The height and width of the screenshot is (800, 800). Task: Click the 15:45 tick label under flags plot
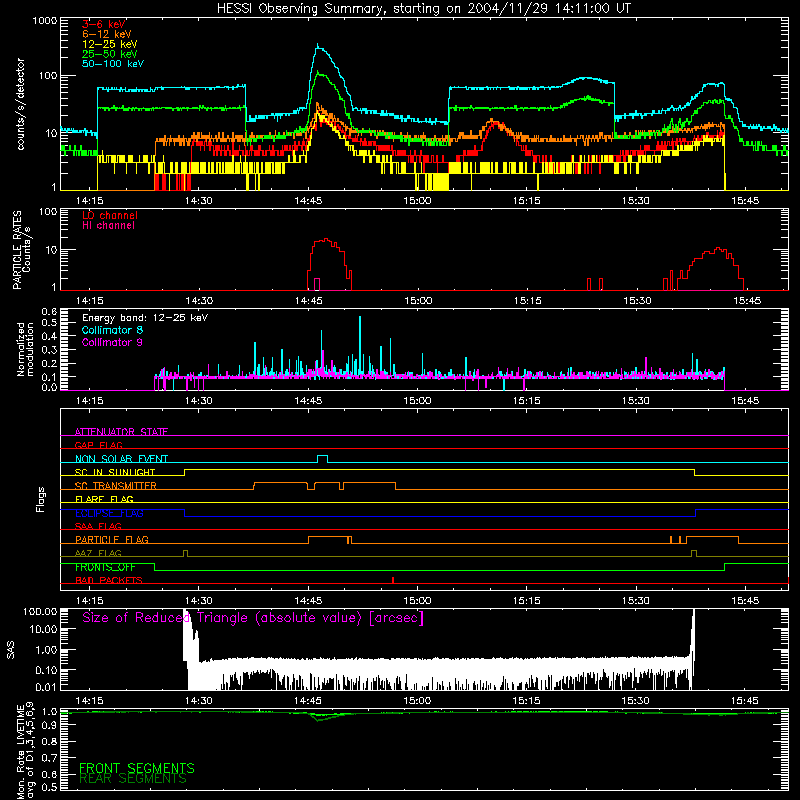[x=745, y=601]
